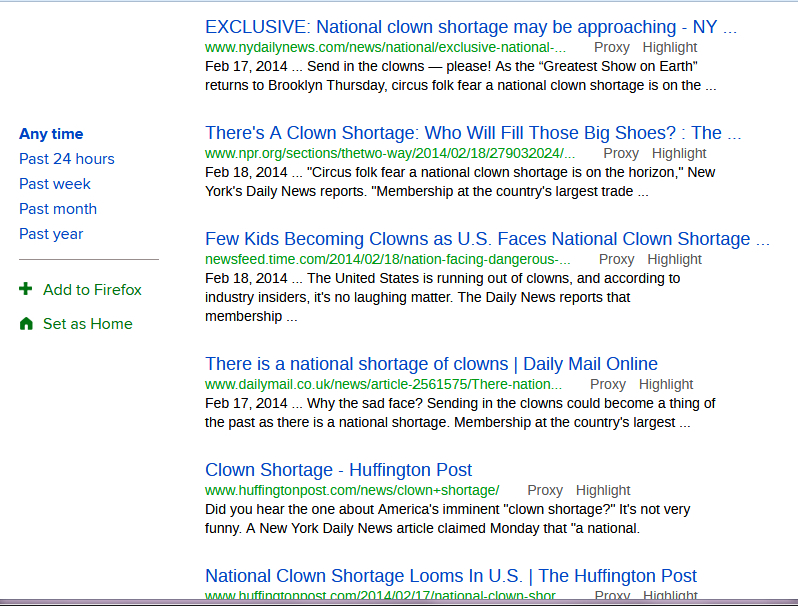Open the dailymail.co.uk green URL
This screenshot has width=798, height=606.
pos(383,384)
